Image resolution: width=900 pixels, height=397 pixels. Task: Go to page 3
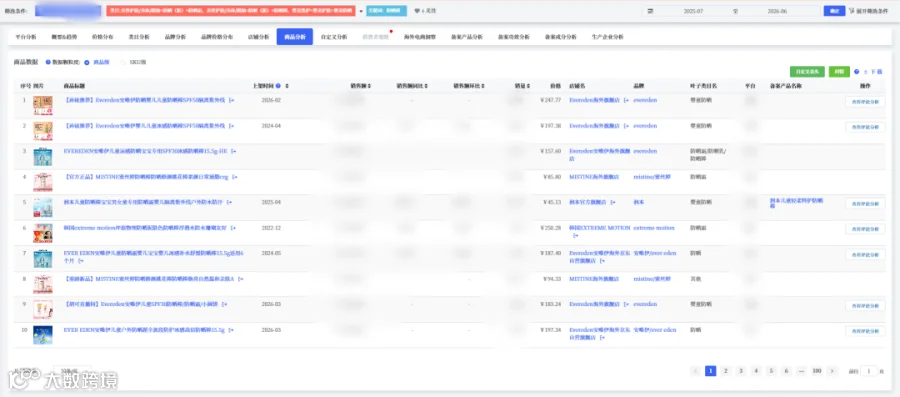click(x=741, y=371)
